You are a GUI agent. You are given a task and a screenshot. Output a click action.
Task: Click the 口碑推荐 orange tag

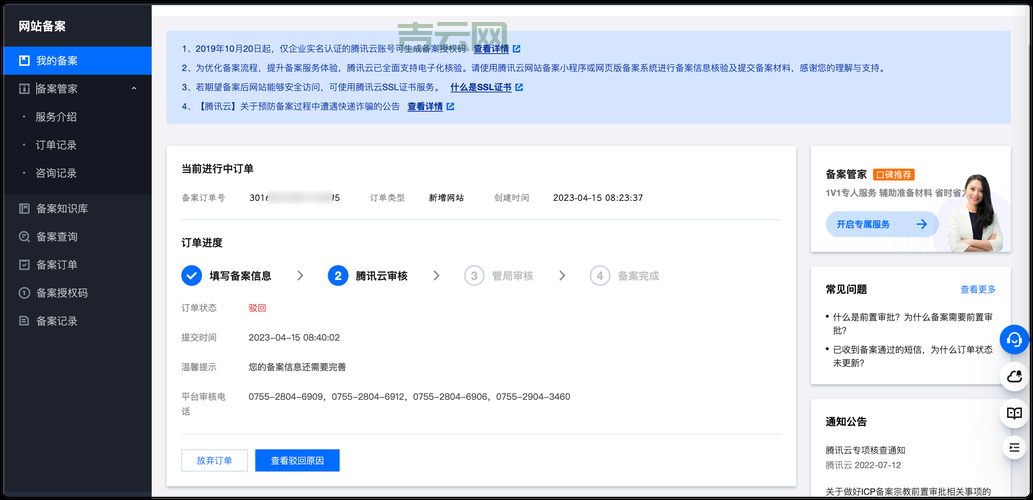coord(893,175)
